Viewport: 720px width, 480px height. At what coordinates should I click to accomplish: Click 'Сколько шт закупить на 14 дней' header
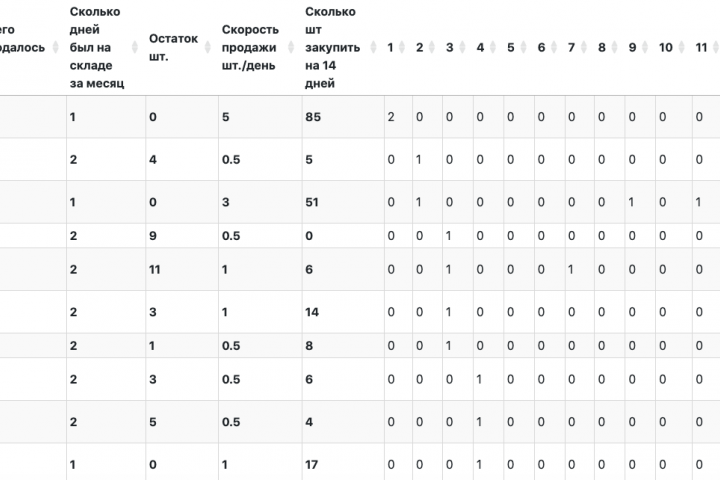coord(328,47)
